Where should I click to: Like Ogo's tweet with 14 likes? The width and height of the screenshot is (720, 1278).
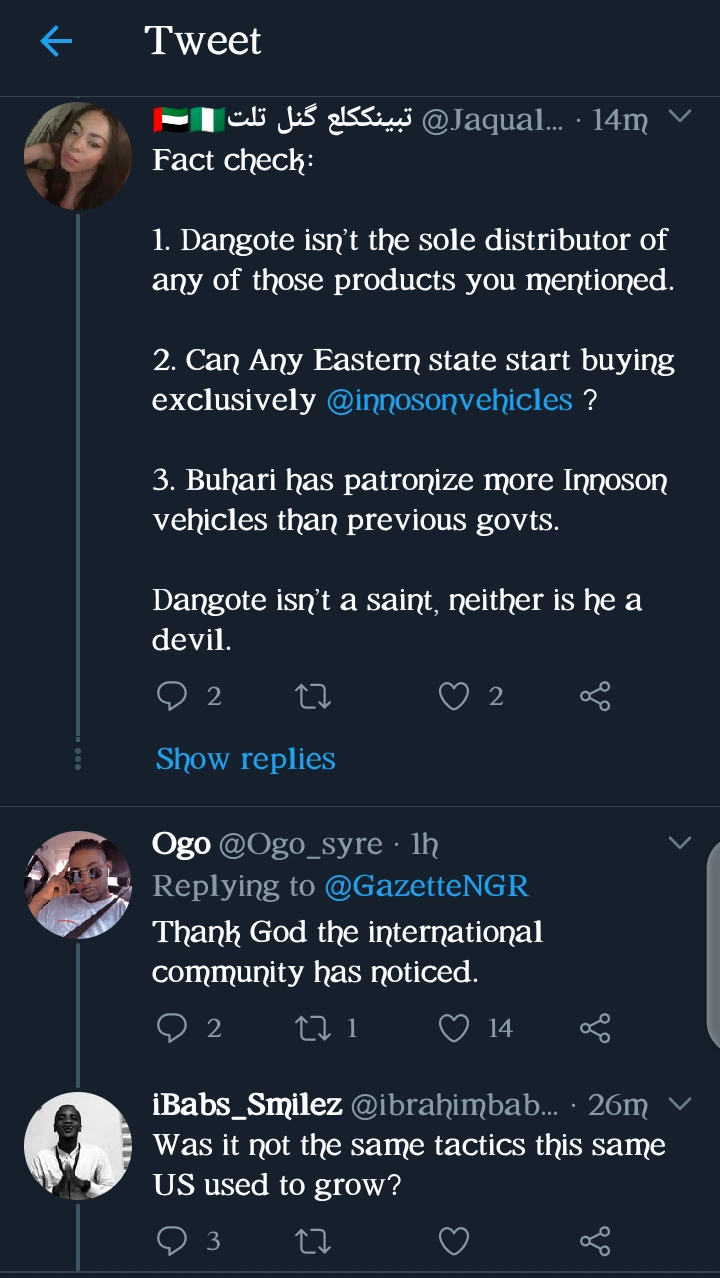pyautogui.click(x=454, y=1028)
